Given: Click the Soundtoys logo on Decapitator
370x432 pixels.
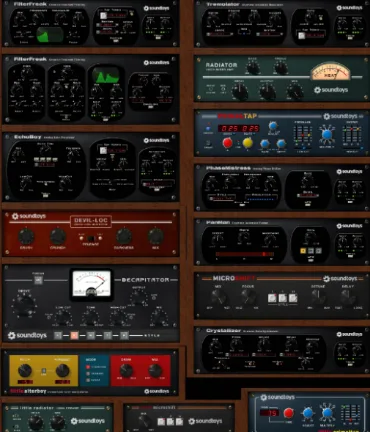Looking at the screenshot, I should tap(27, 335).
